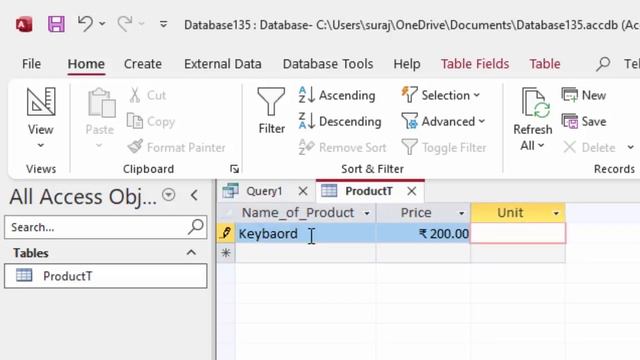Save the database with the floppy disk icon

tap(56, 24)
